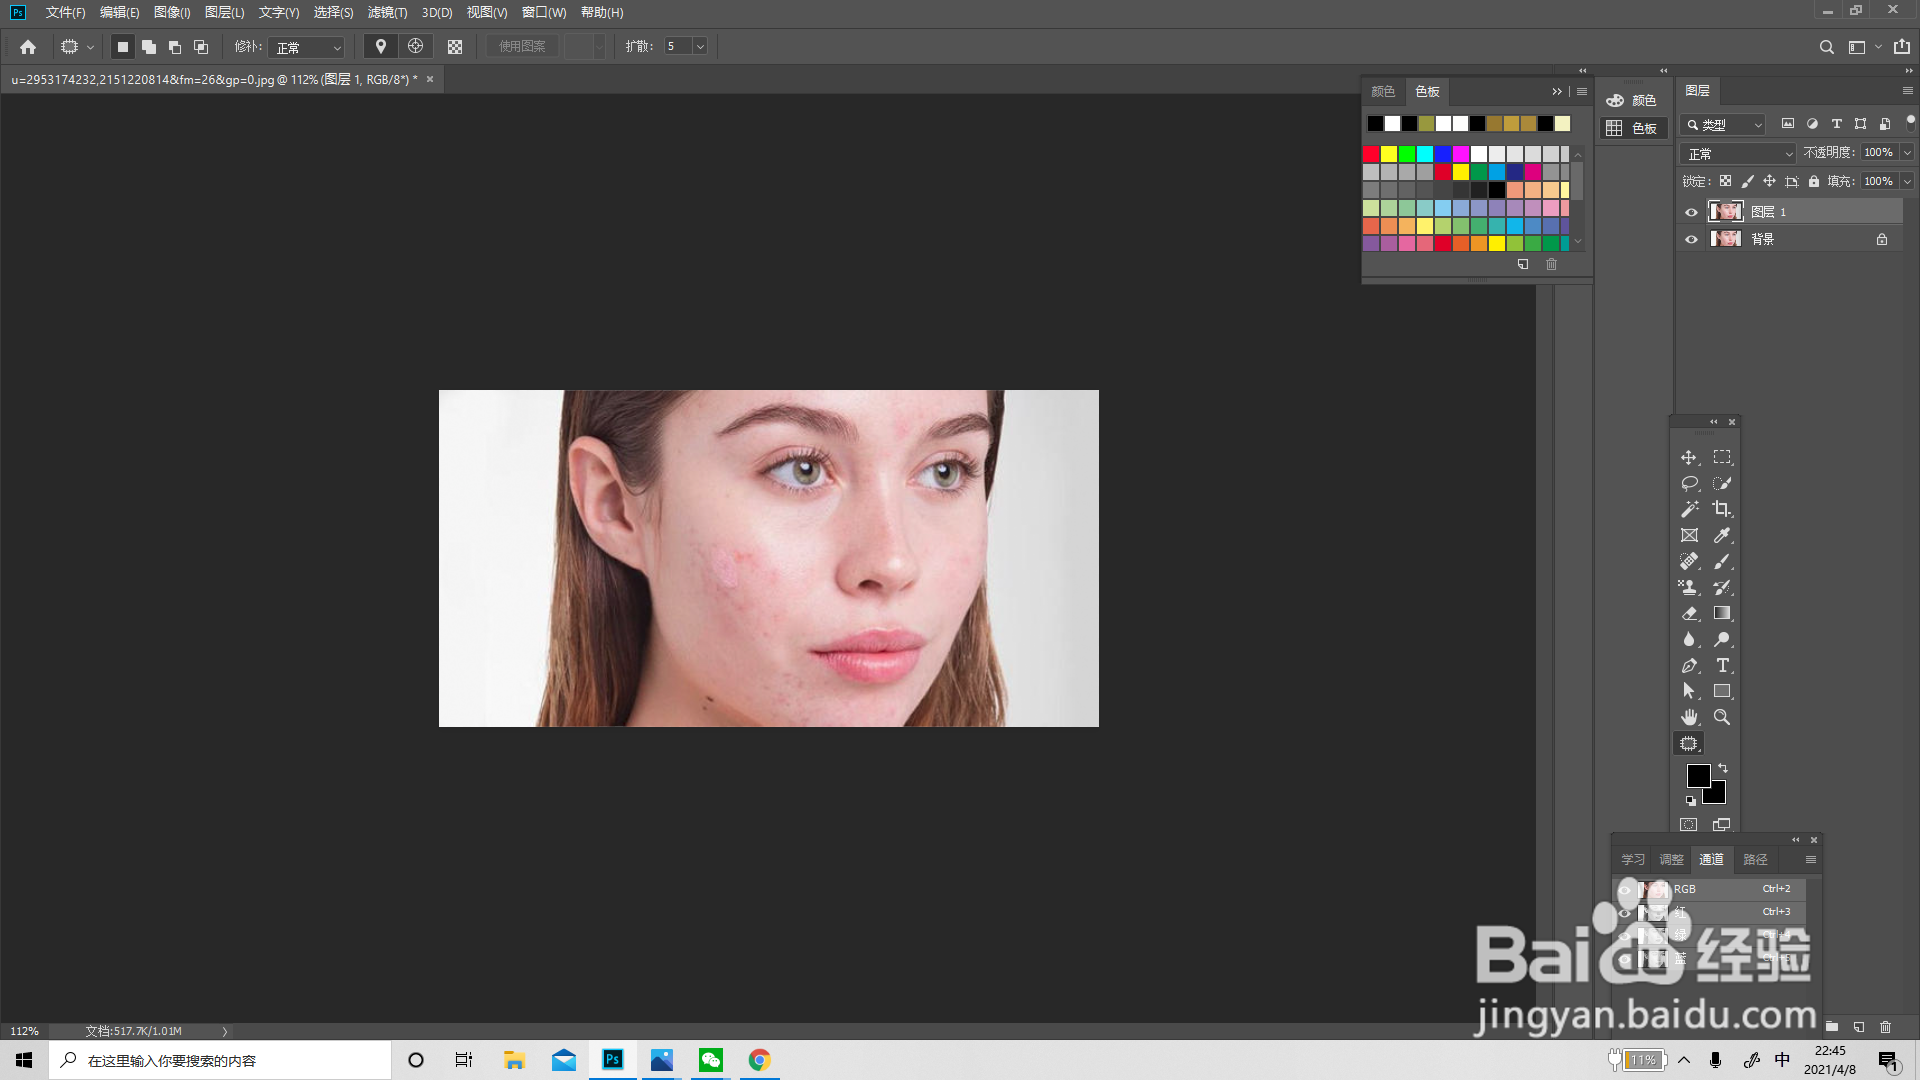This screenshot has height=1080, width=1920.
Task: Select the Horizontal Type tool
Action: (x=1722, y=665)
